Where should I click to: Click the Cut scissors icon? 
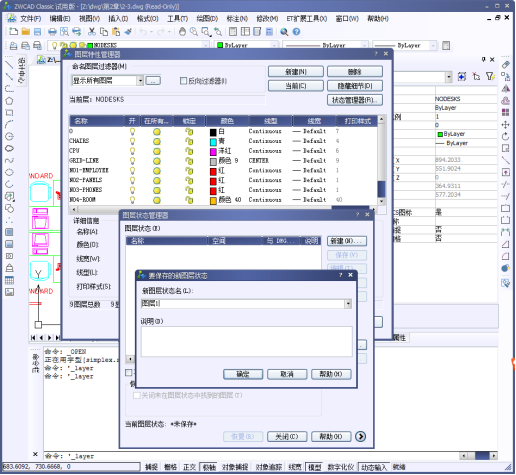click(x=92, y=32)
